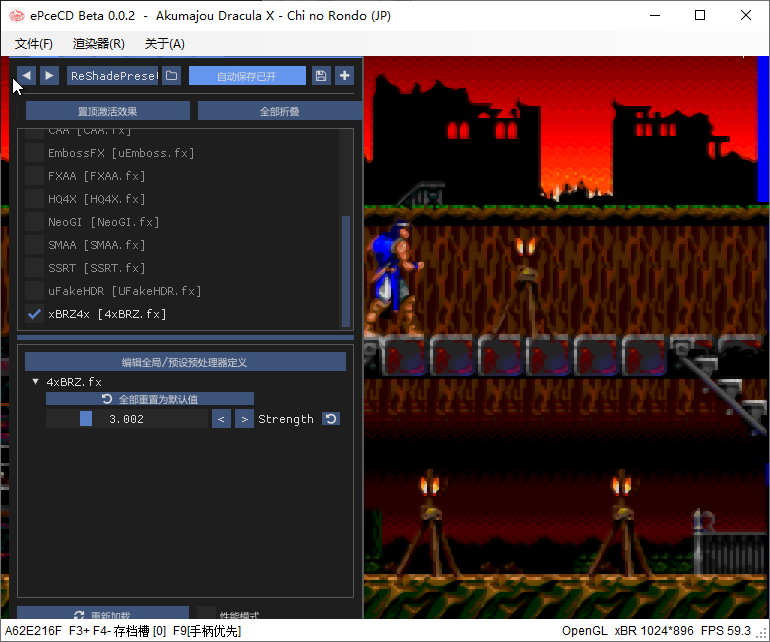The width and height of the screenshot is (770, 642).
Task: Minimize the ePceCD window
Action: 655,15
